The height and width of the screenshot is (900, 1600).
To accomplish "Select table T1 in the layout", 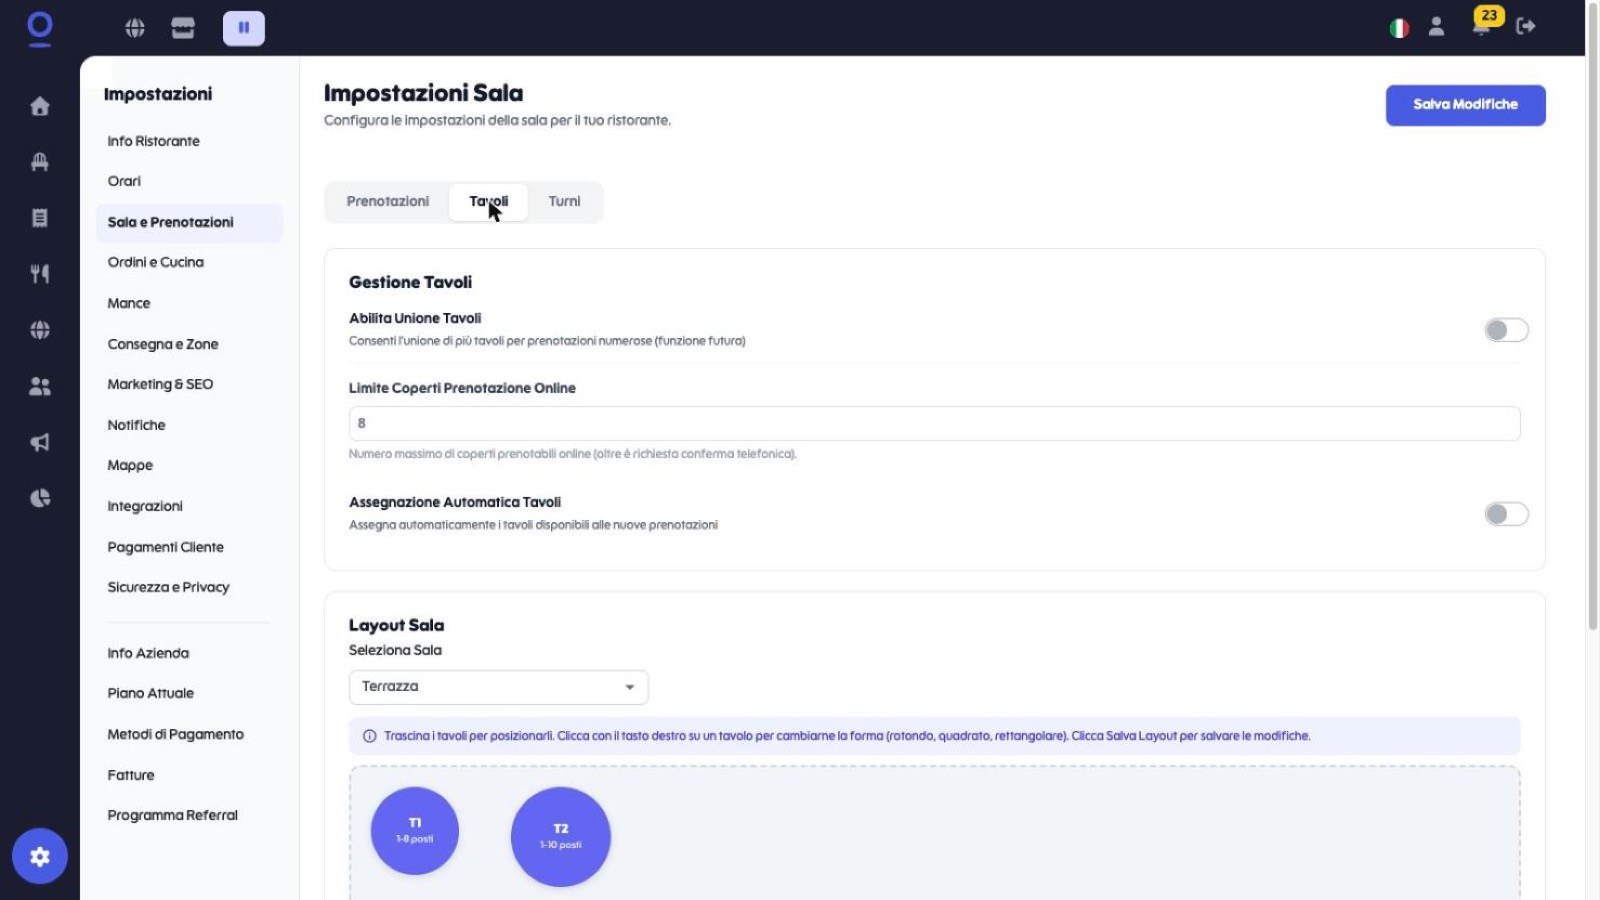I will (x=415, y=831).
